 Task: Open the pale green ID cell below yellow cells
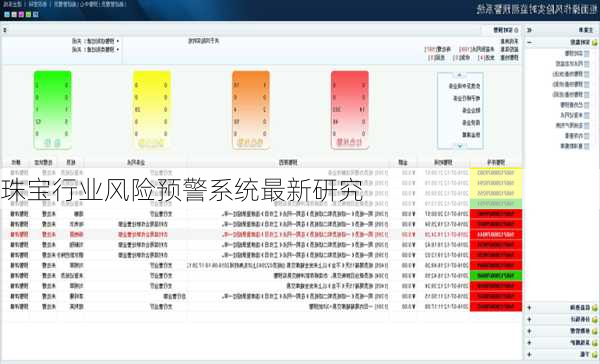(x=496, y=204)
